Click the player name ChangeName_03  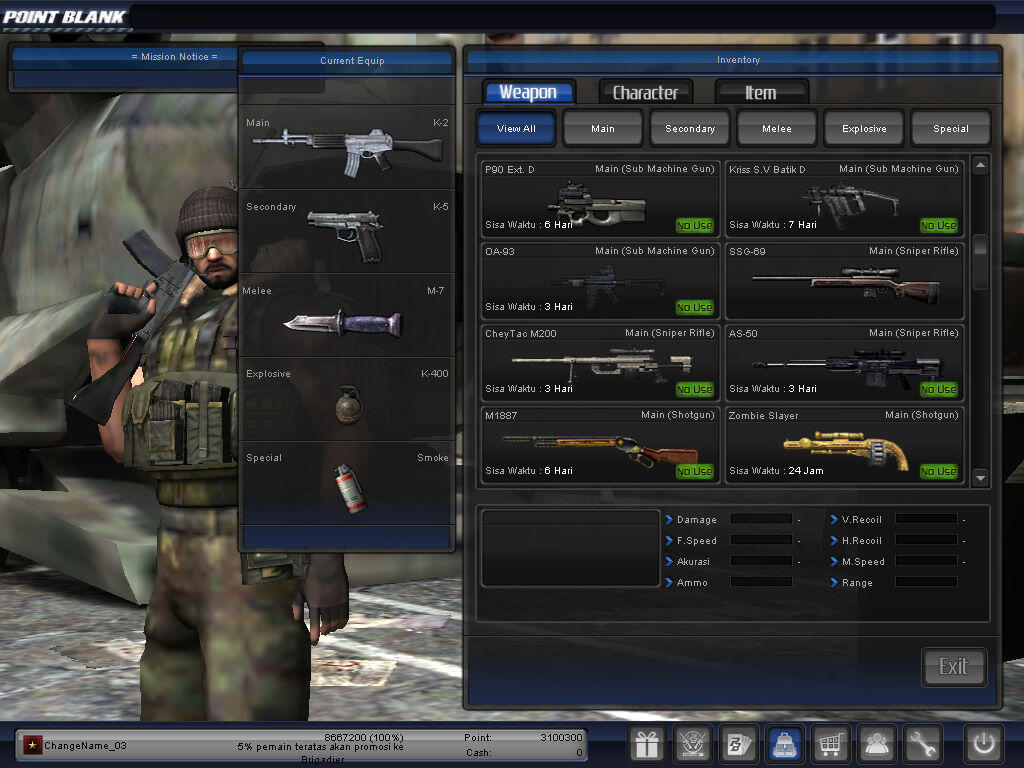click(85, 745)
